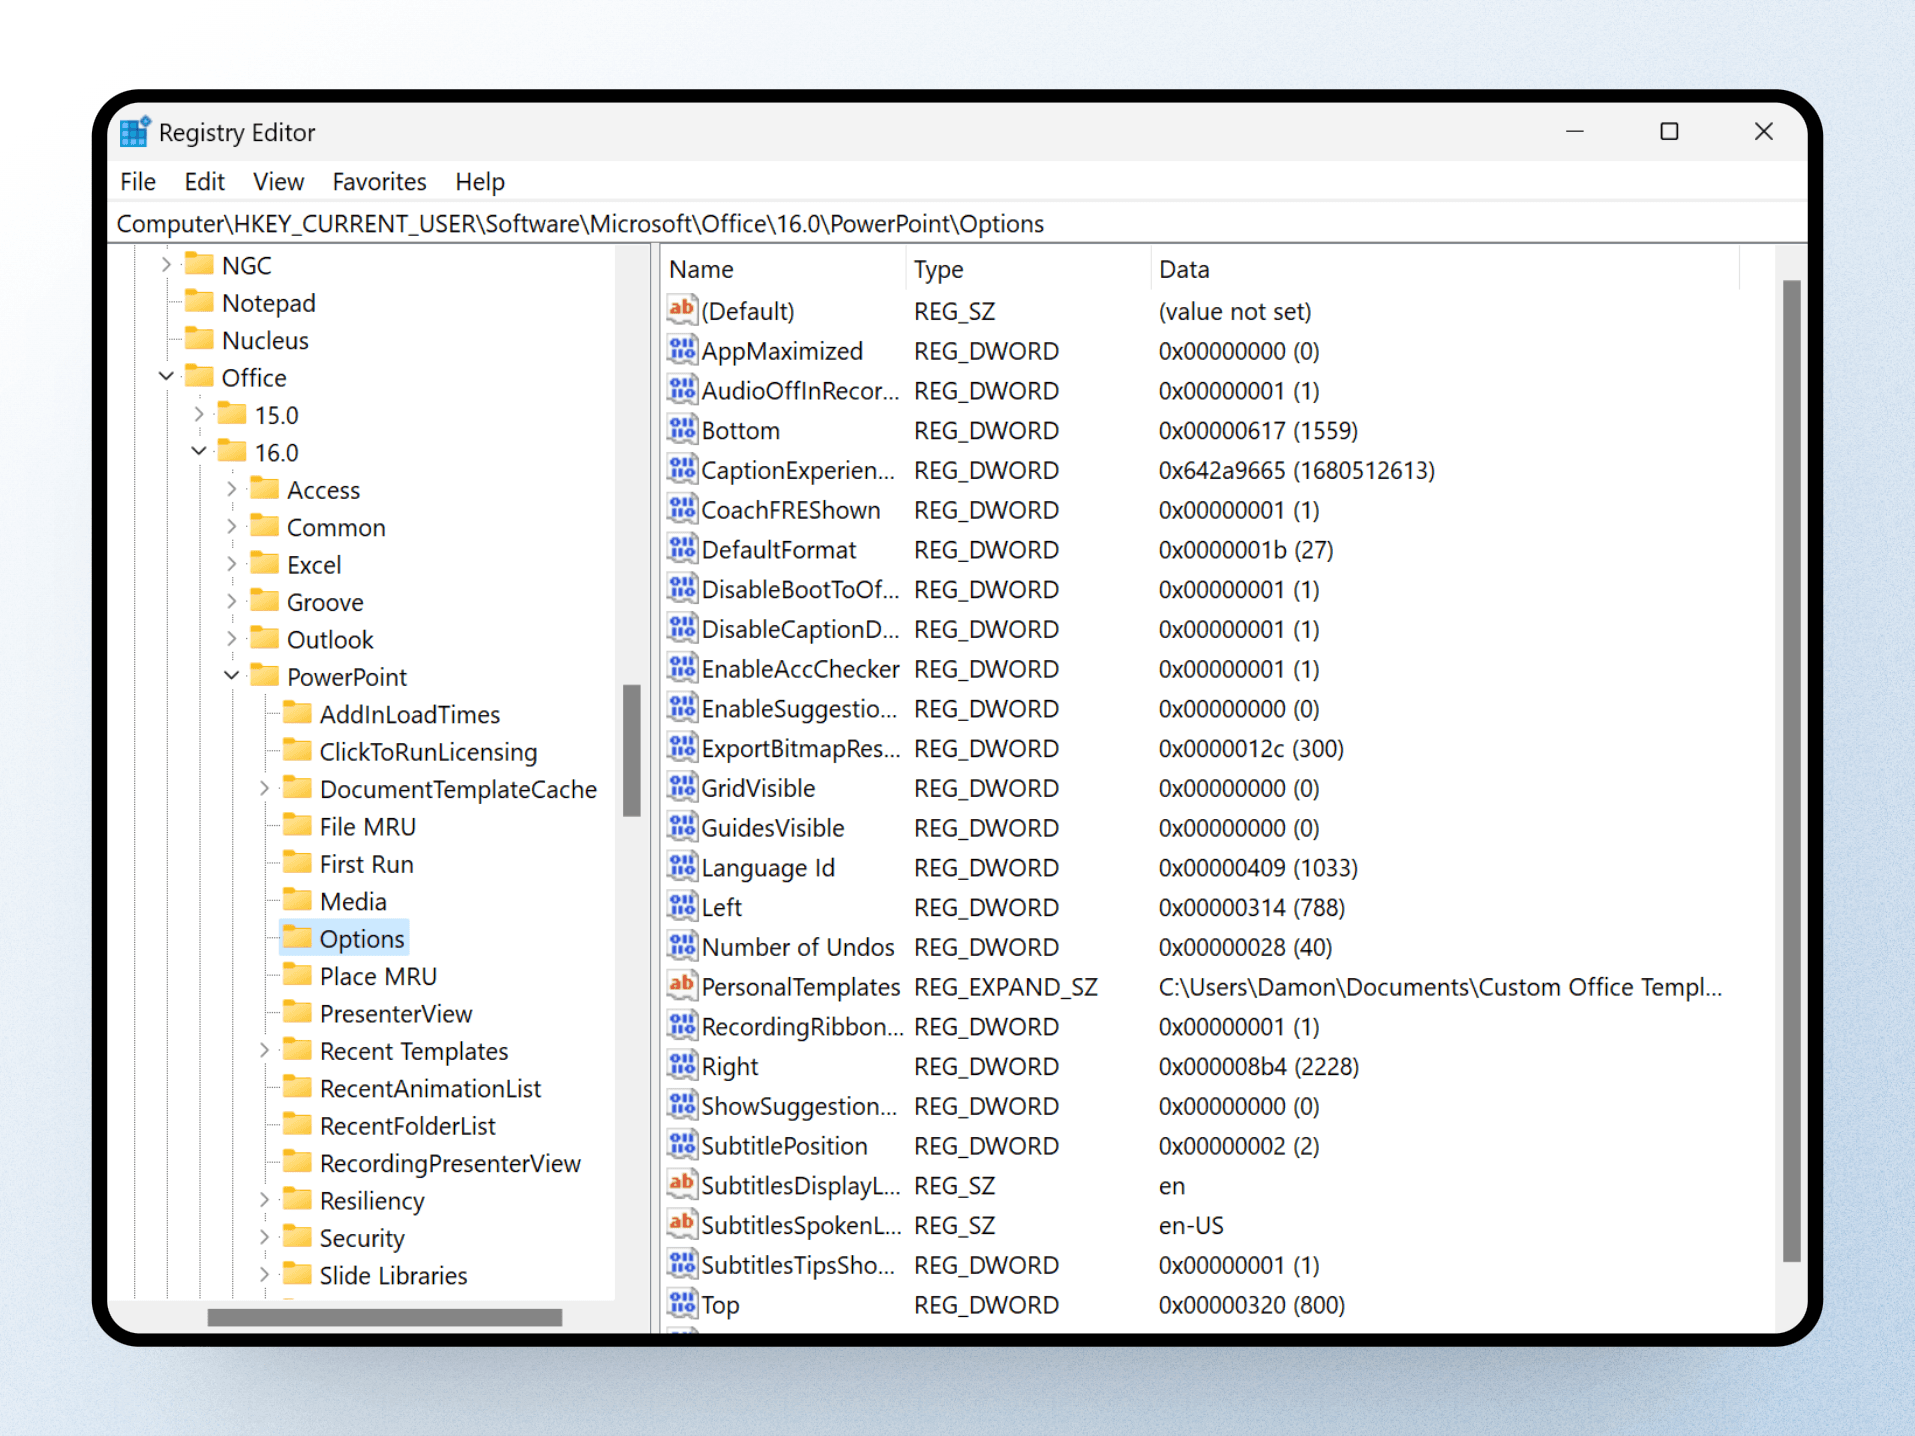Open the Favorites menu
The width and height of the screenshot is (1915, 1436).
(379, 182)
